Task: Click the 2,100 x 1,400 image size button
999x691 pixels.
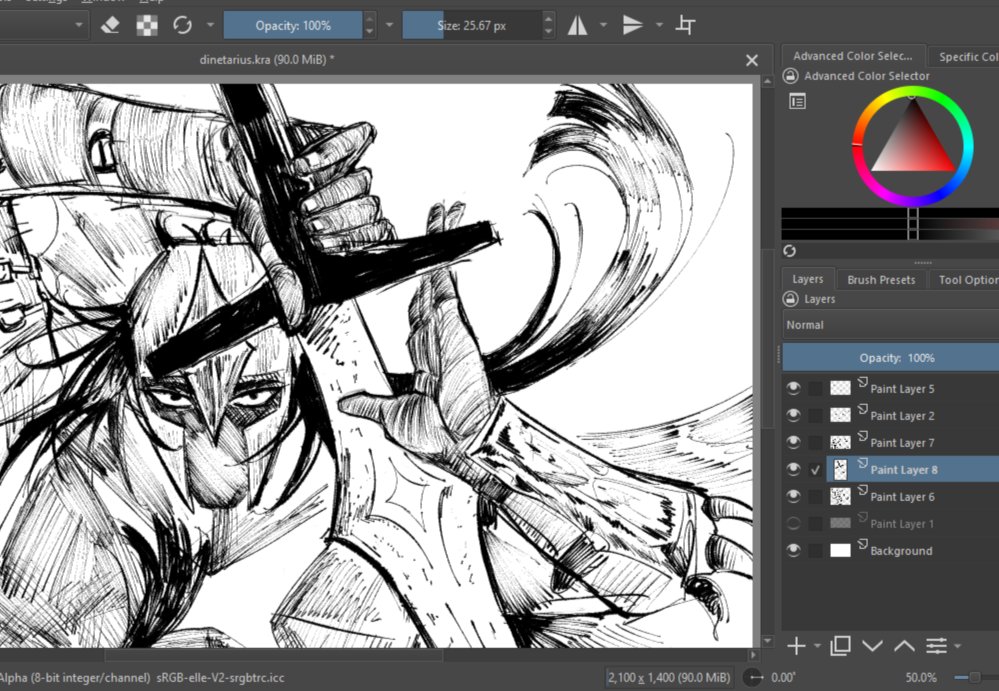Action: [668, 678]
